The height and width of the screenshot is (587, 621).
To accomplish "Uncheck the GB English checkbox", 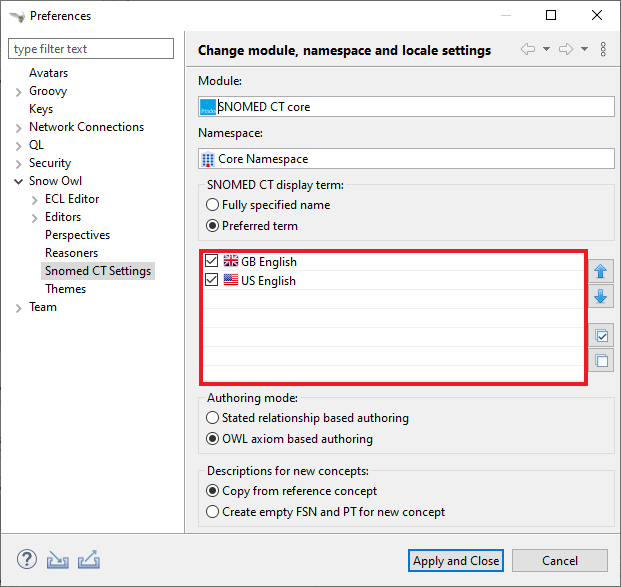I will pyautogui.click(x=211, y=262).
